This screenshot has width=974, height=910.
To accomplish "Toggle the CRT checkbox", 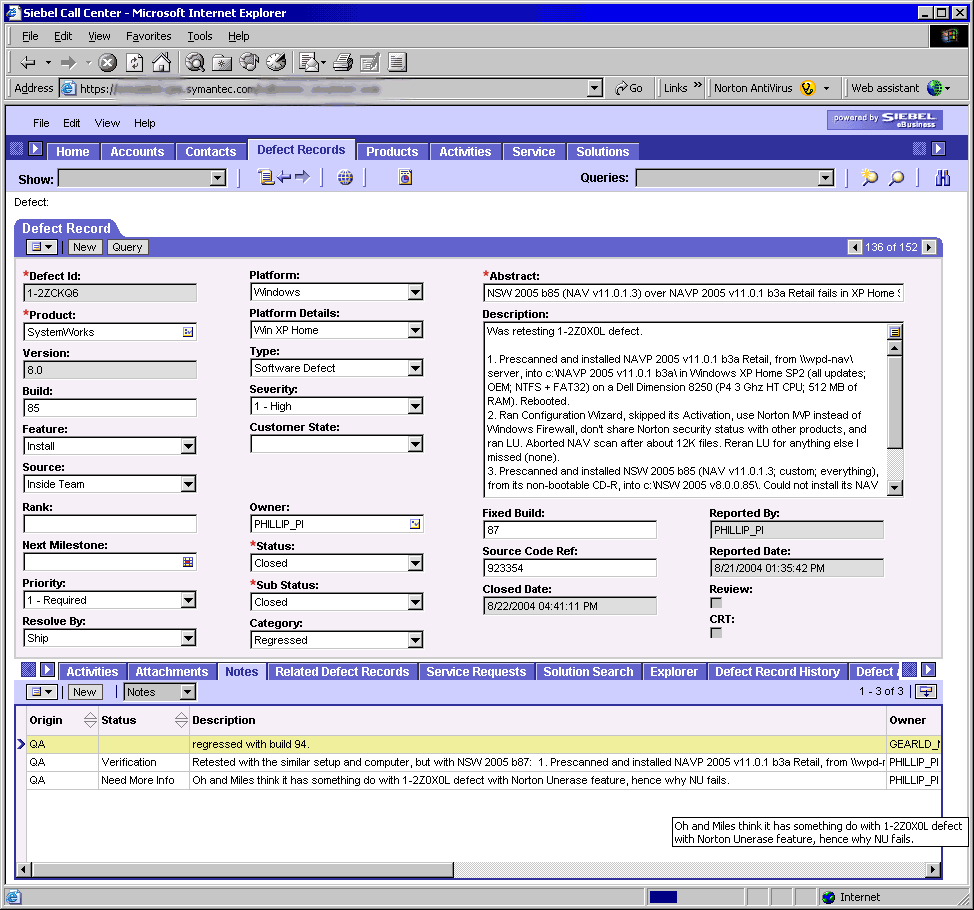I will (x=716, y=633).
